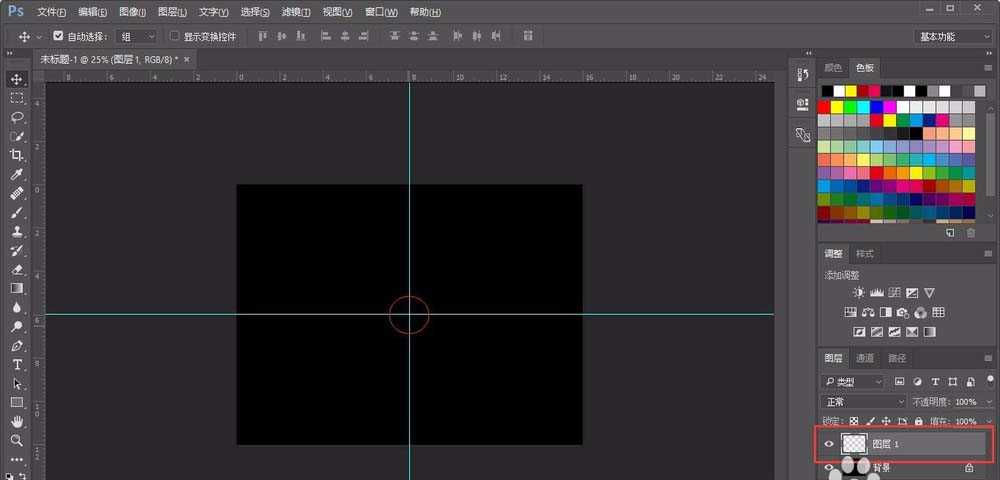Pick the red swatch in 色板
1000x480 pixels.
click(825, 107)
